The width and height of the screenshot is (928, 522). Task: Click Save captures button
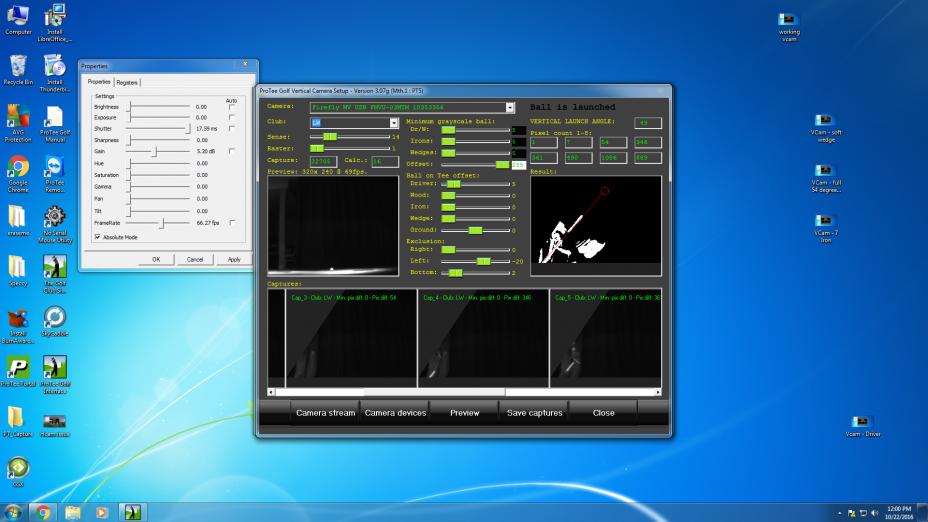[534, 413]
